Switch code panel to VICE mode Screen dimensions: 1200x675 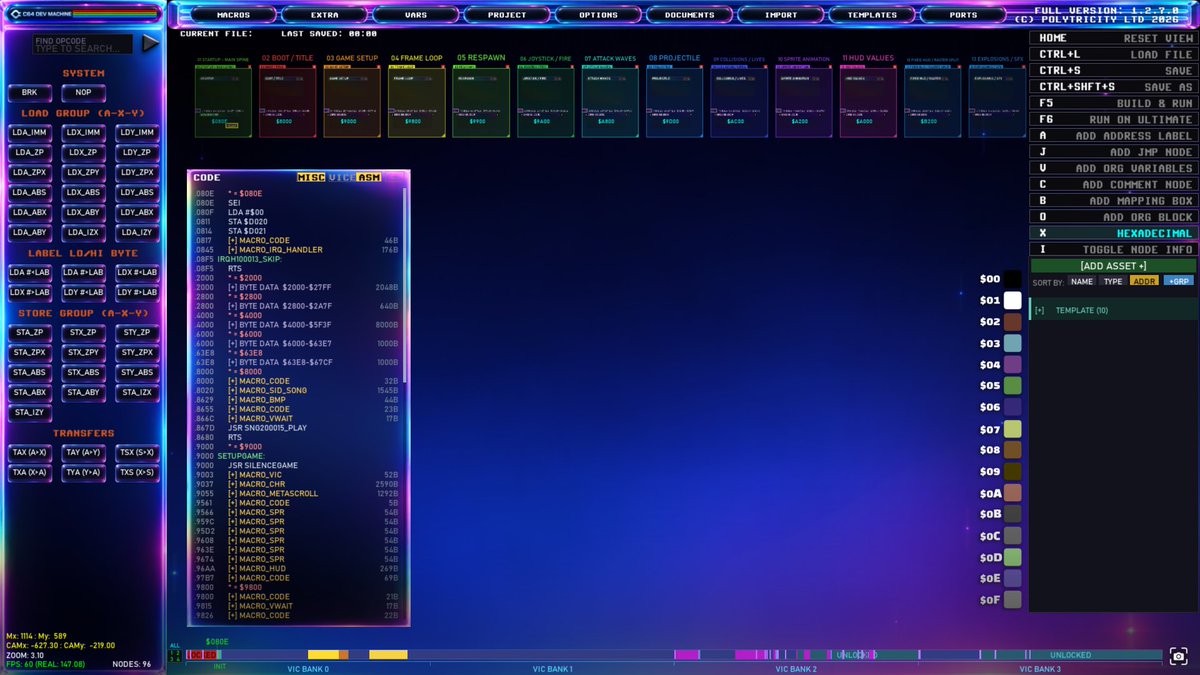[x=342, y=177]
